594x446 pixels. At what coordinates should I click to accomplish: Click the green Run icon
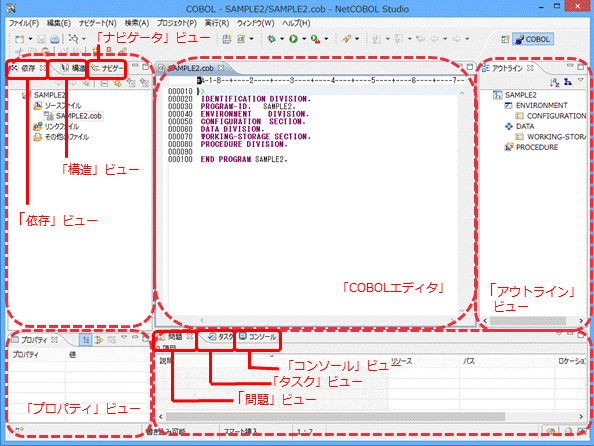tap(294, 39)
